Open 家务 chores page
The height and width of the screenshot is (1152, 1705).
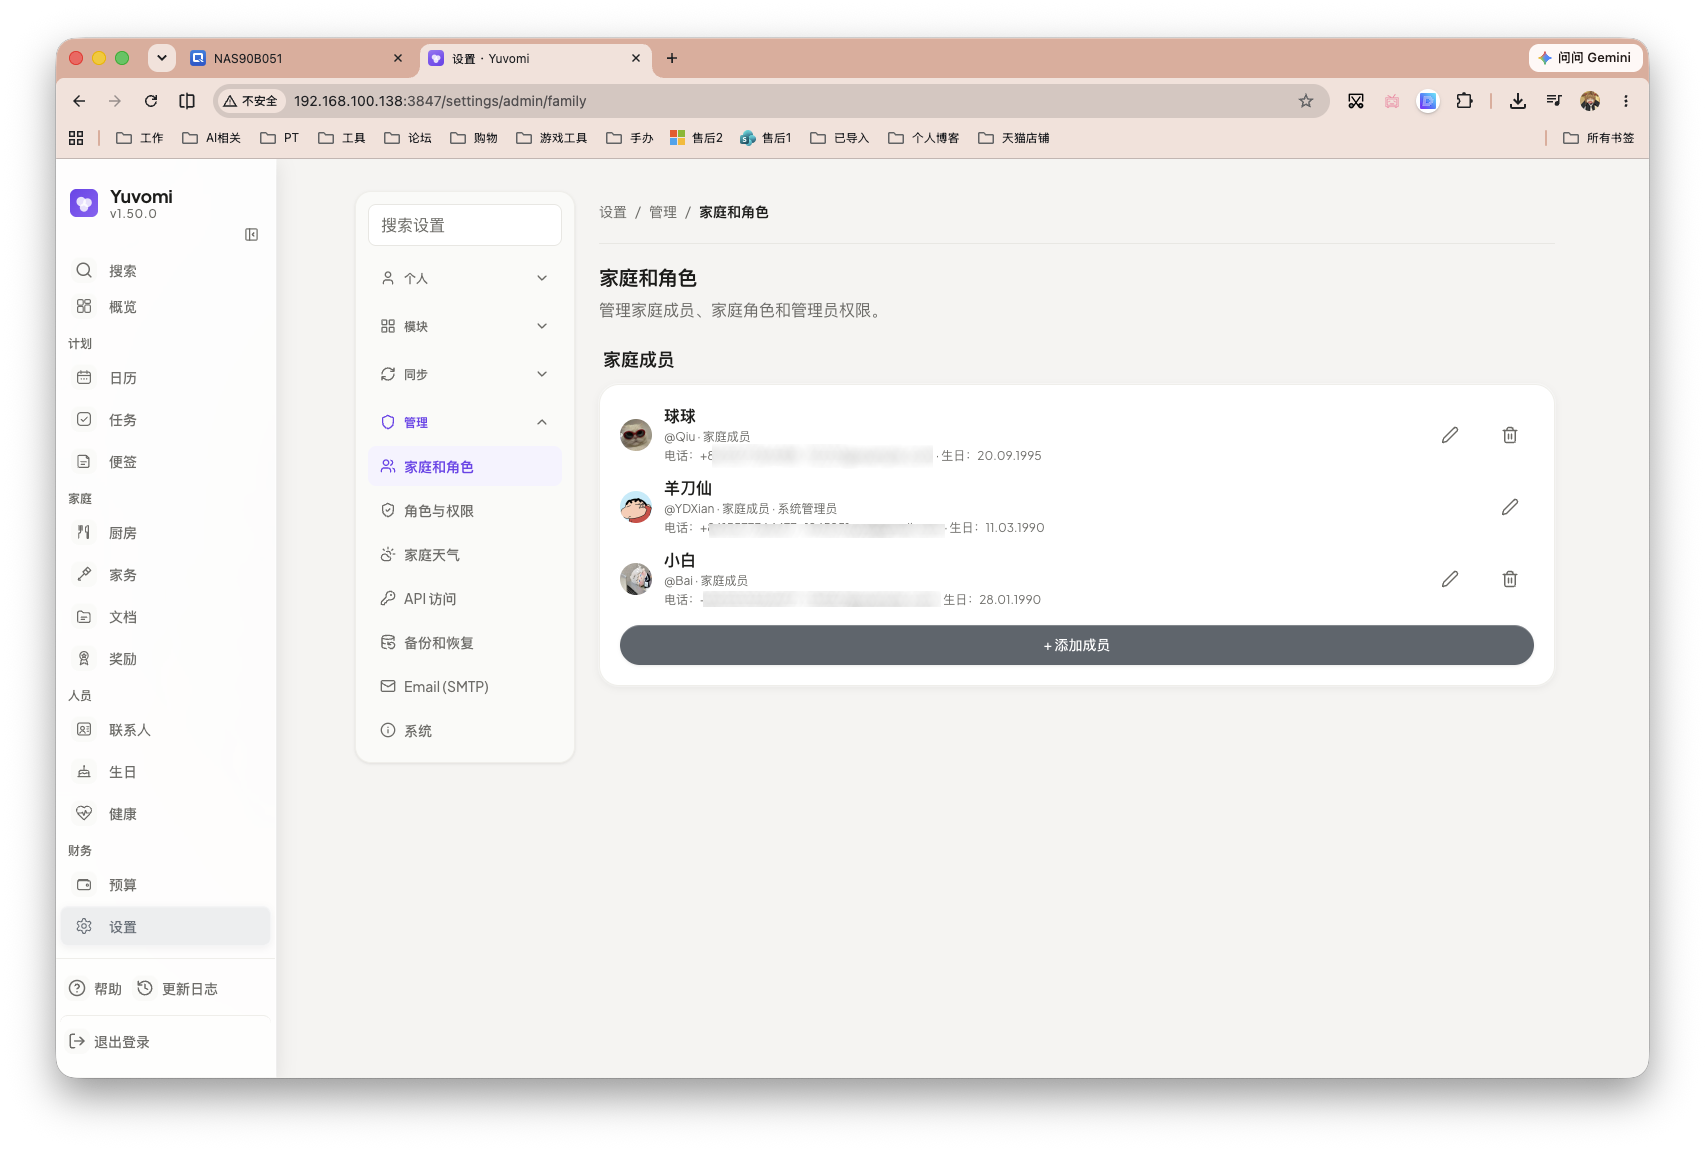(166, 575)
